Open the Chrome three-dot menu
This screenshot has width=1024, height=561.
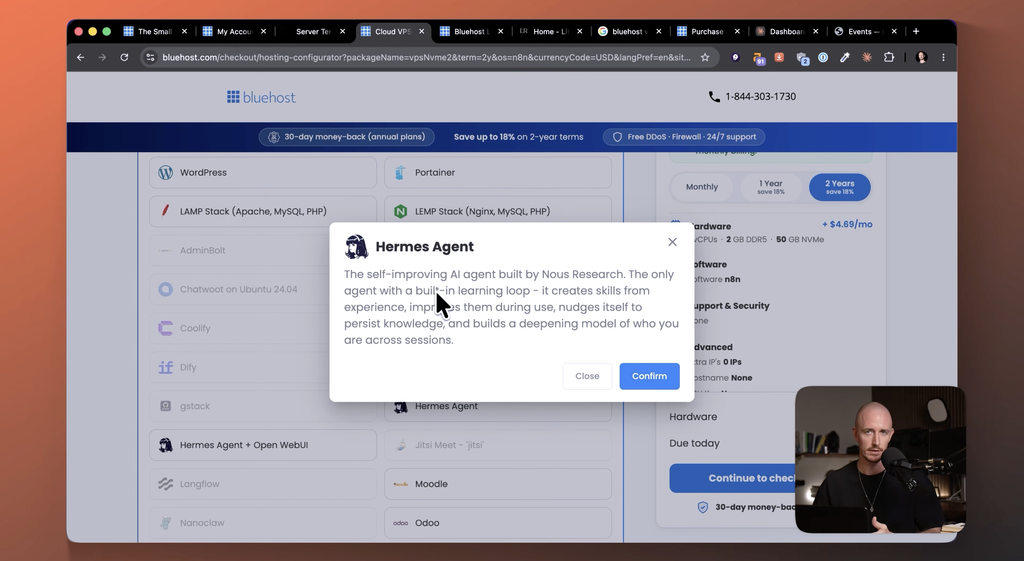point(943,57)
